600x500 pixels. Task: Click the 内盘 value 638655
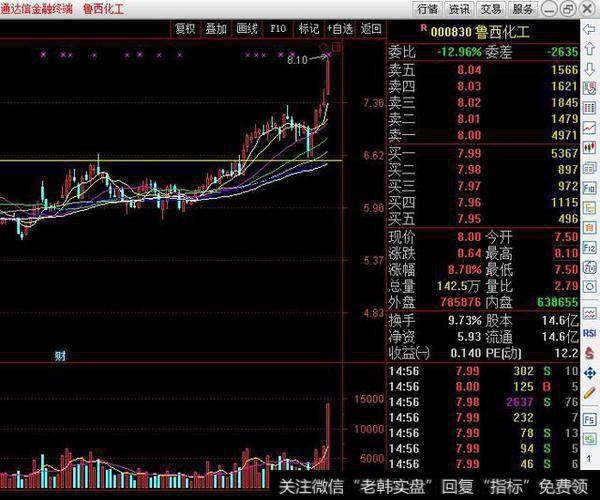click(x=558, y=302)
